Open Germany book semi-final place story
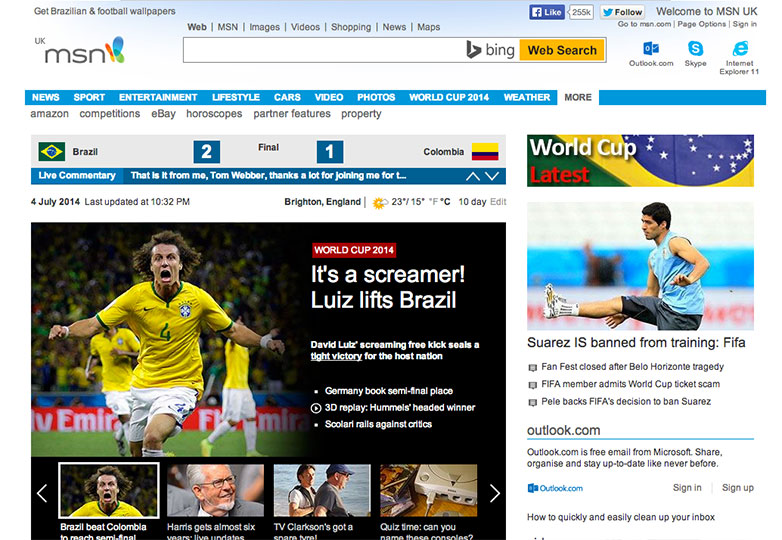This screenshot has height=540, width=782. point(389,391)
